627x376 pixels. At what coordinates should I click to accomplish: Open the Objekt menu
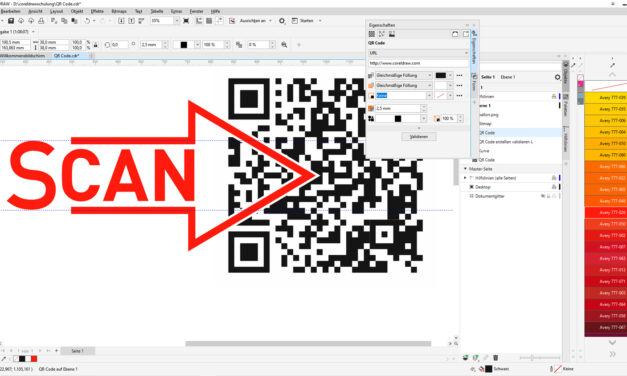[77, 11]
